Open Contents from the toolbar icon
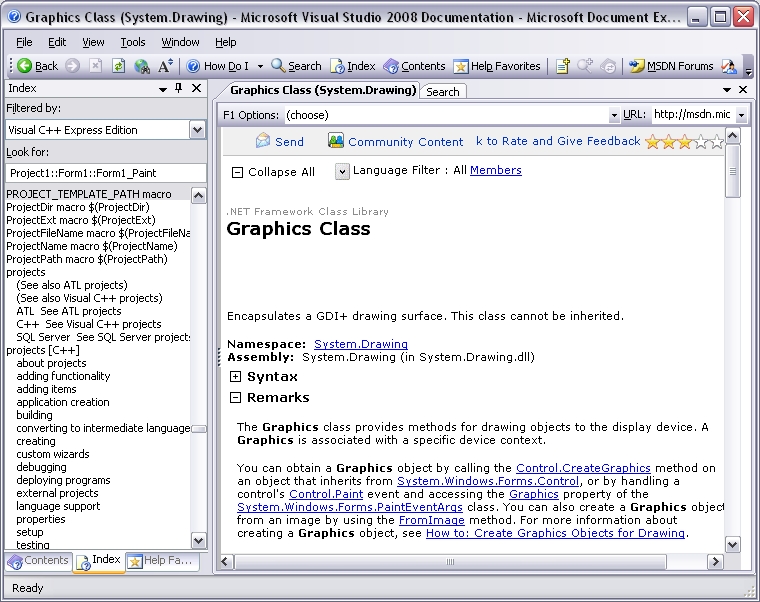760x602 pixels. click(x=390, y=66)
